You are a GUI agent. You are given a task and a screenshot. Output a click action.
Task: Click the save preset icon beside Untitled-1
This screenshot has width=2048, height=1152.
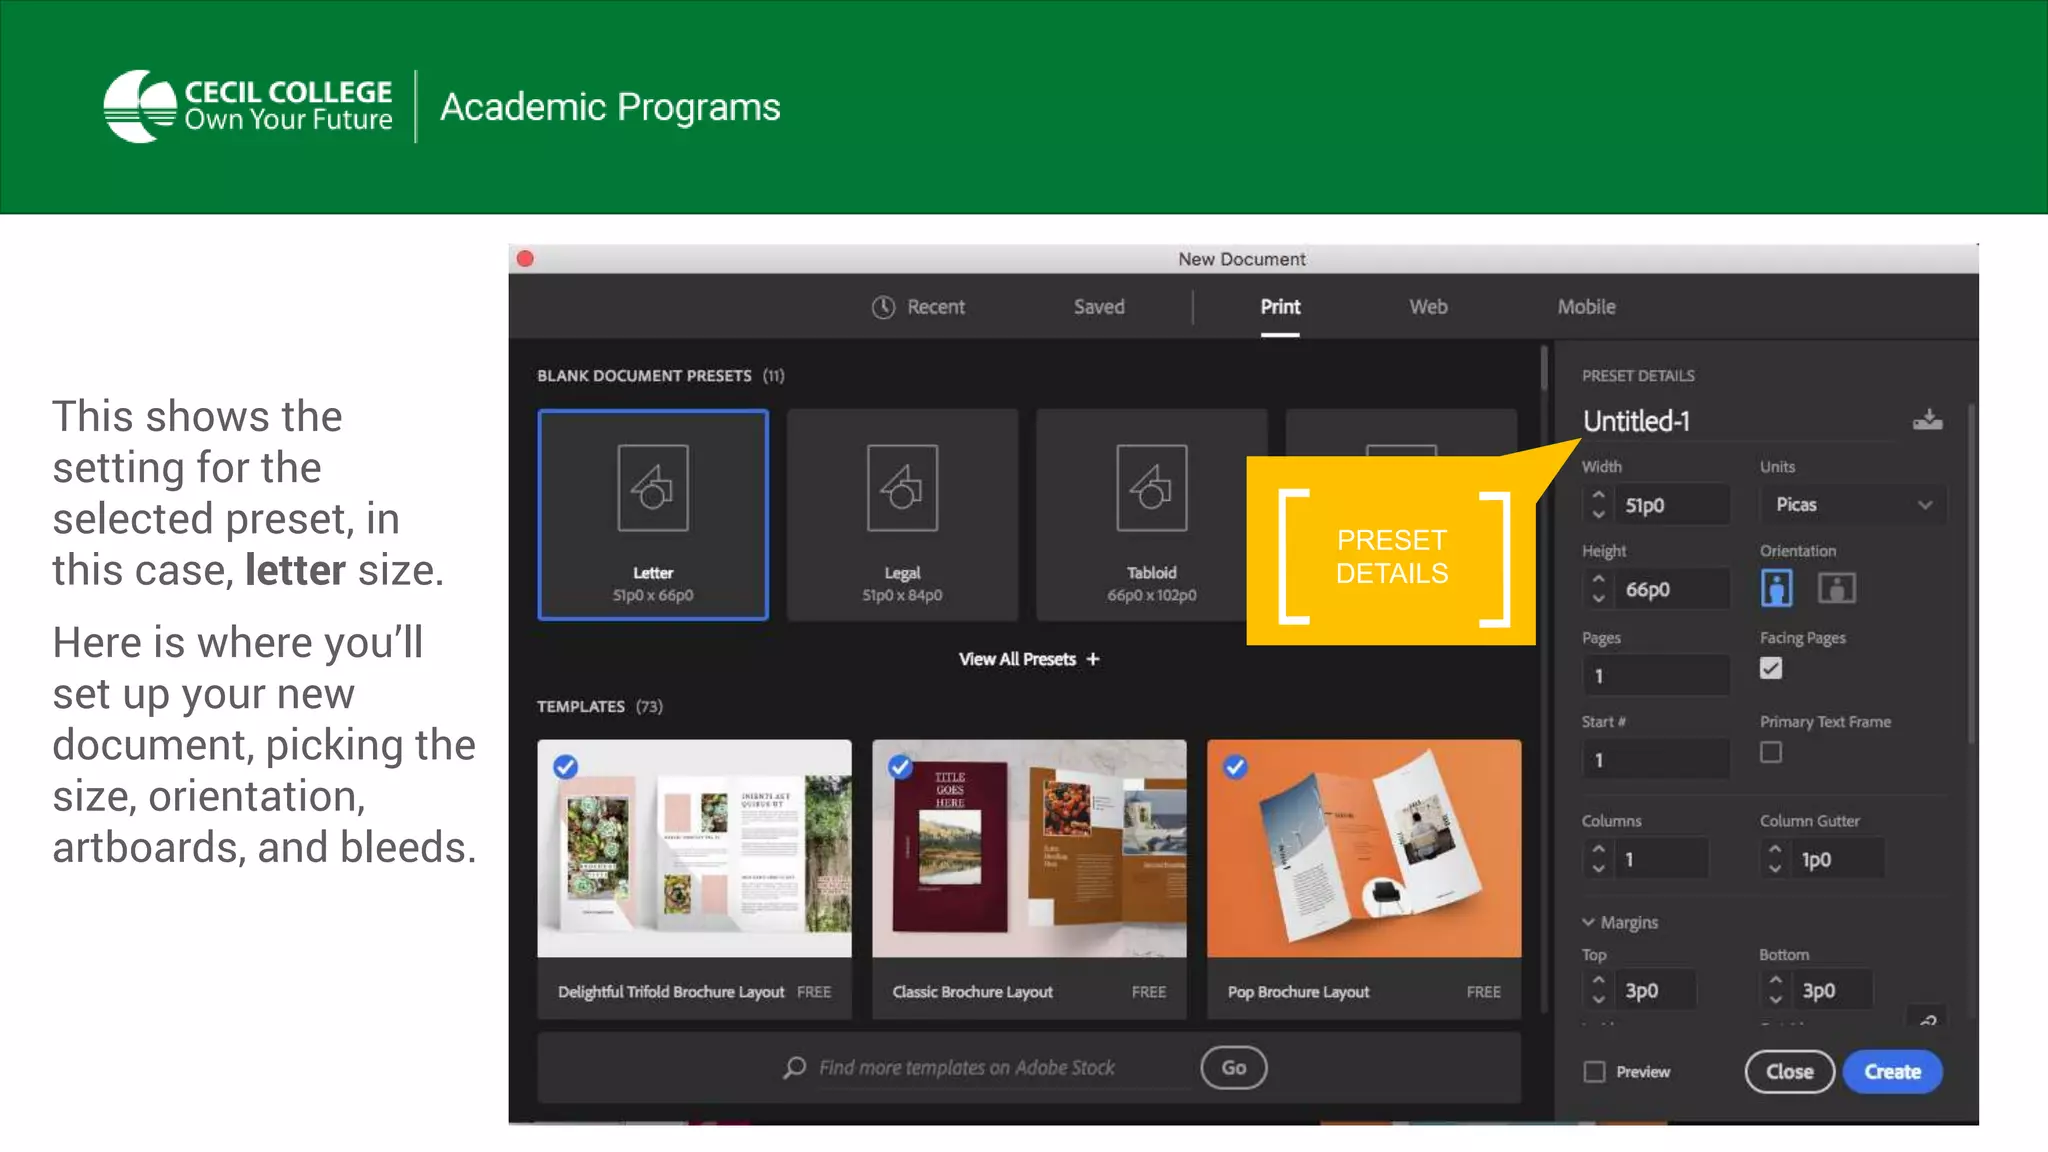[x=1927, y=420]
